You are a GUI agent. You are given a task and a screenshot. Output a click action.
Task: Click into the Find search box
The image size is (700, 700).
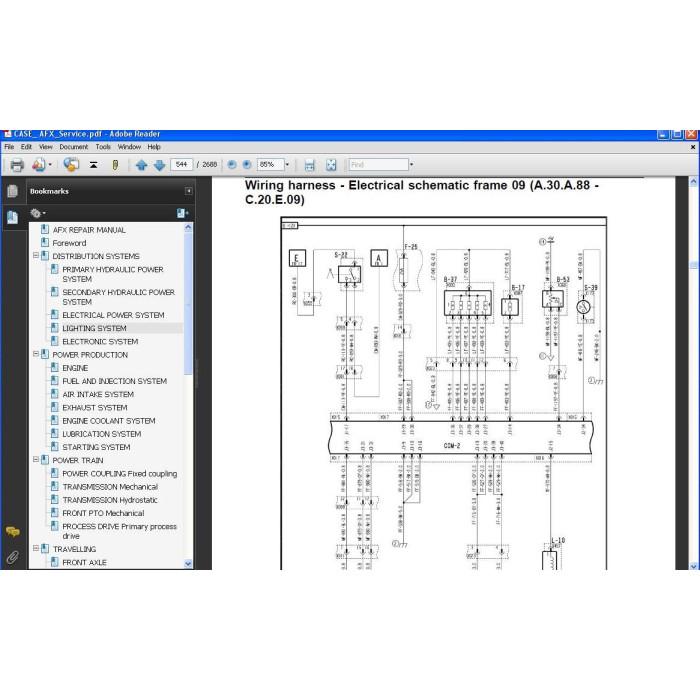(x=379, y=165)
